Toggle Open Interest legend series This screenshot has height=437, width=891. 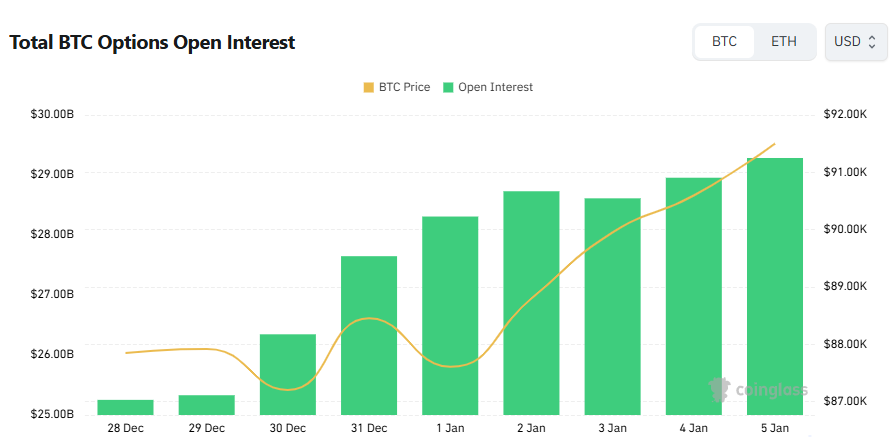click(495, 87)
